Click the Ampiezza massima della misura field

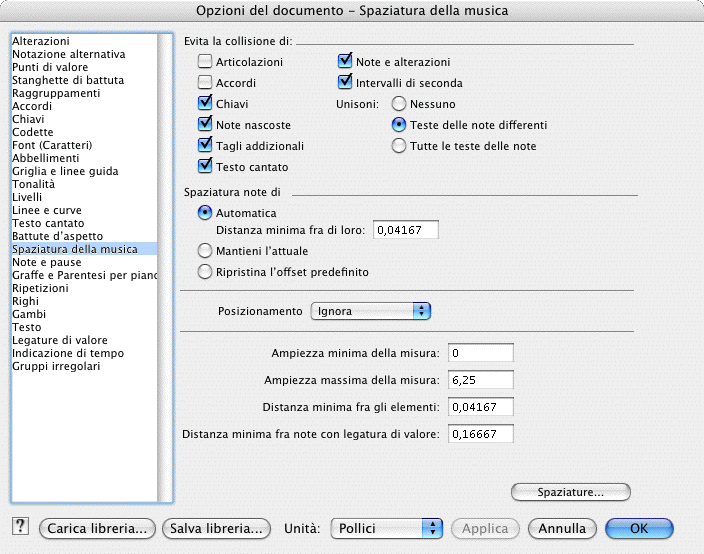(480, 381)
